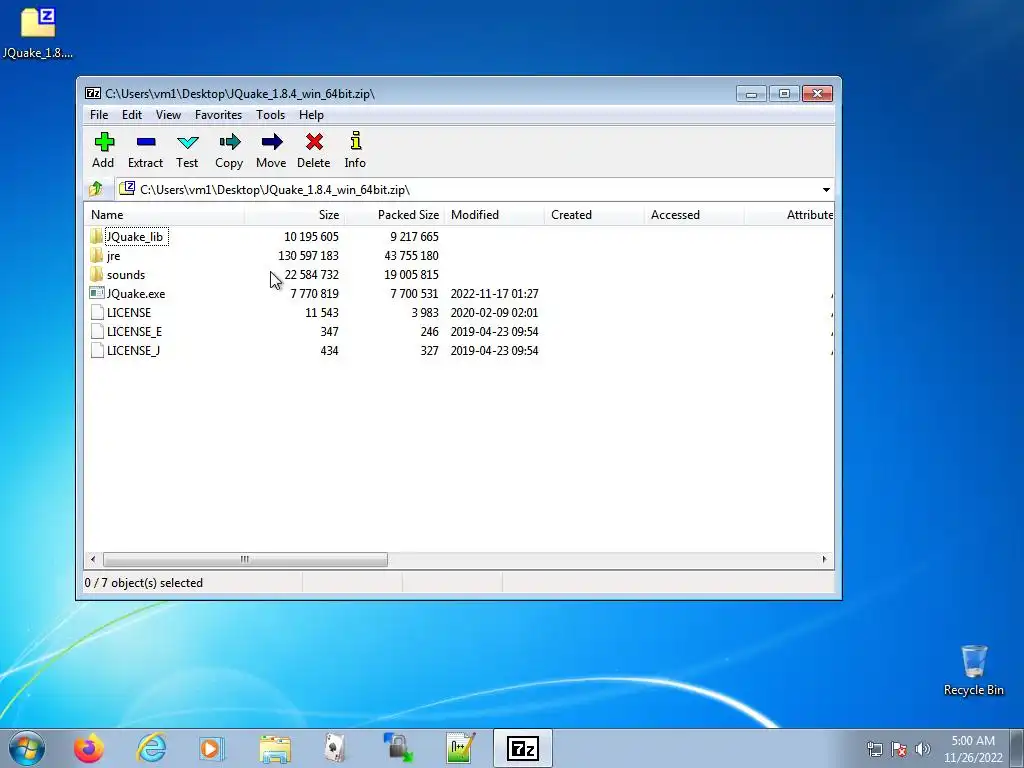Sort by the Accessed column header
This screenshot has width=1024, height=768.
coord(694,215)
